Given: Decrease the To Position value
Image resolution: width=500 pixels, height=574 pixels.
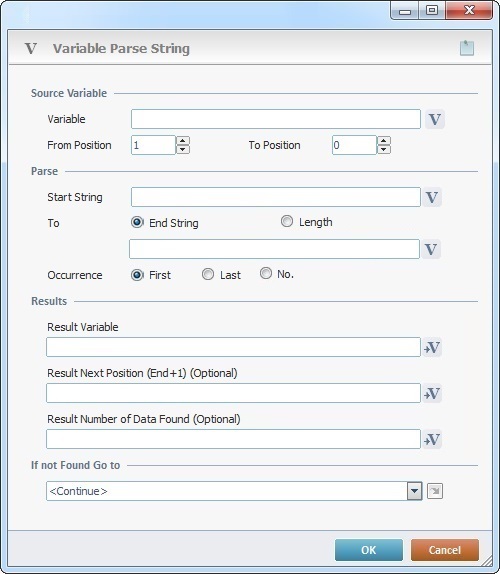Looking at the screenshot, I should tap(384, 149).
